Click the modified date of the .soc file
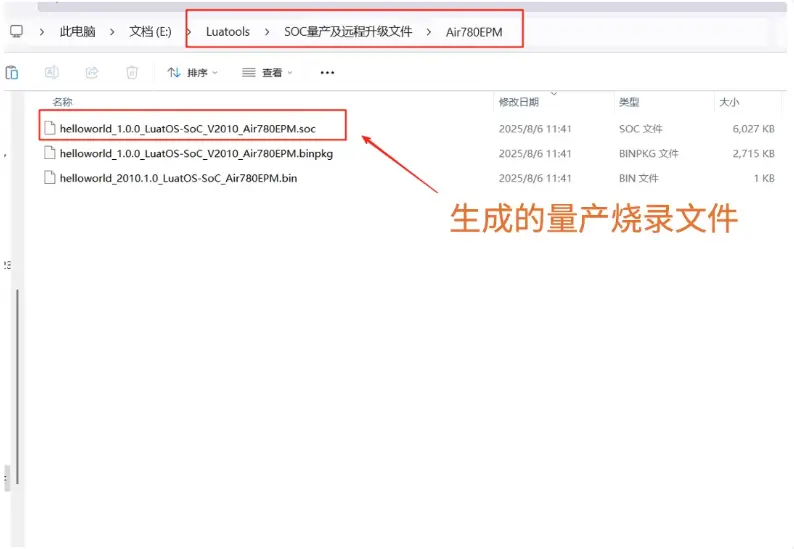Image resolution: width=794 pixels, height=549 pixels. [535, 129]
